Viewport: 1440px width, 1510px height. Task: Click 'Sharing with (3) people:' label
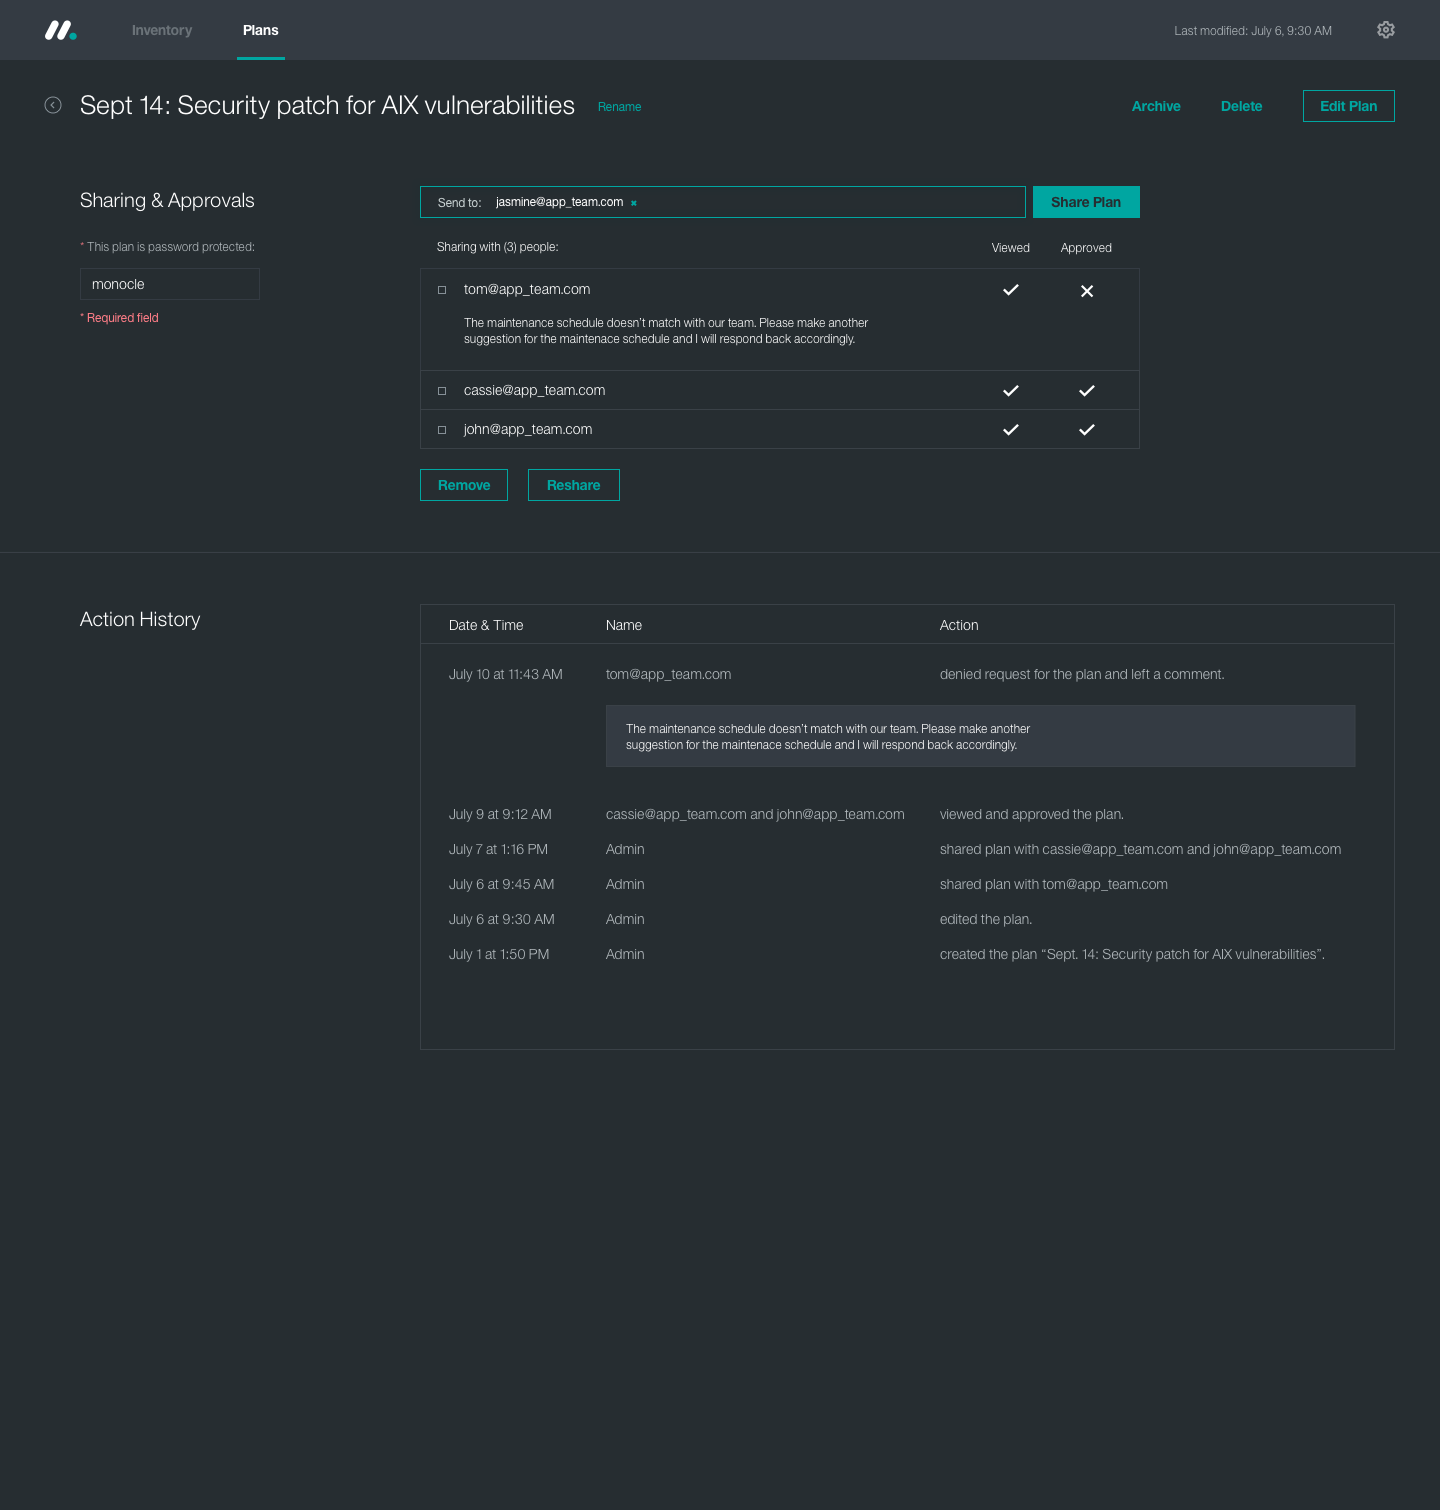[x=497, y=247]
